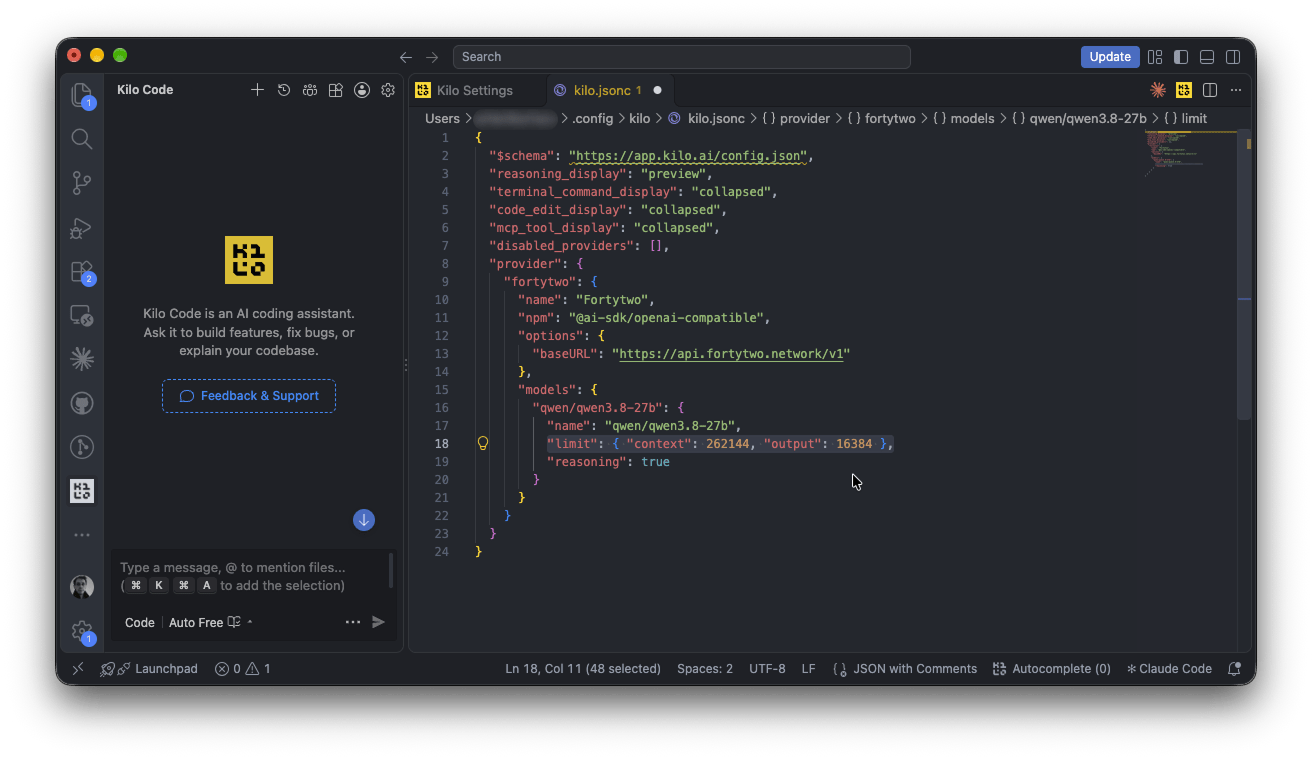Select the Kilo Code activity bar icon
1312x759 pixels.
tap(82, 491)
